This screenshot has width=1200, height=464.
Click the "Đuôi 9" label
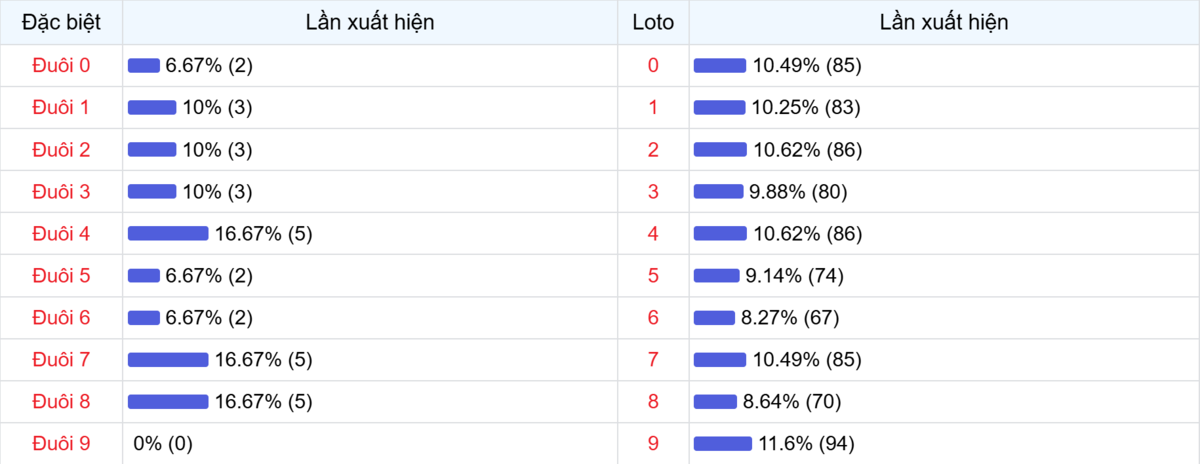(x=61, y=443)
